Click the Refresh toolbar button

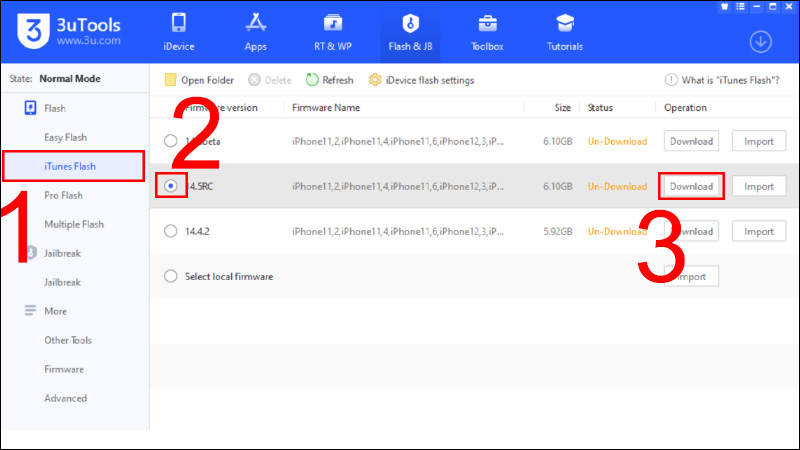coord(330,80)
